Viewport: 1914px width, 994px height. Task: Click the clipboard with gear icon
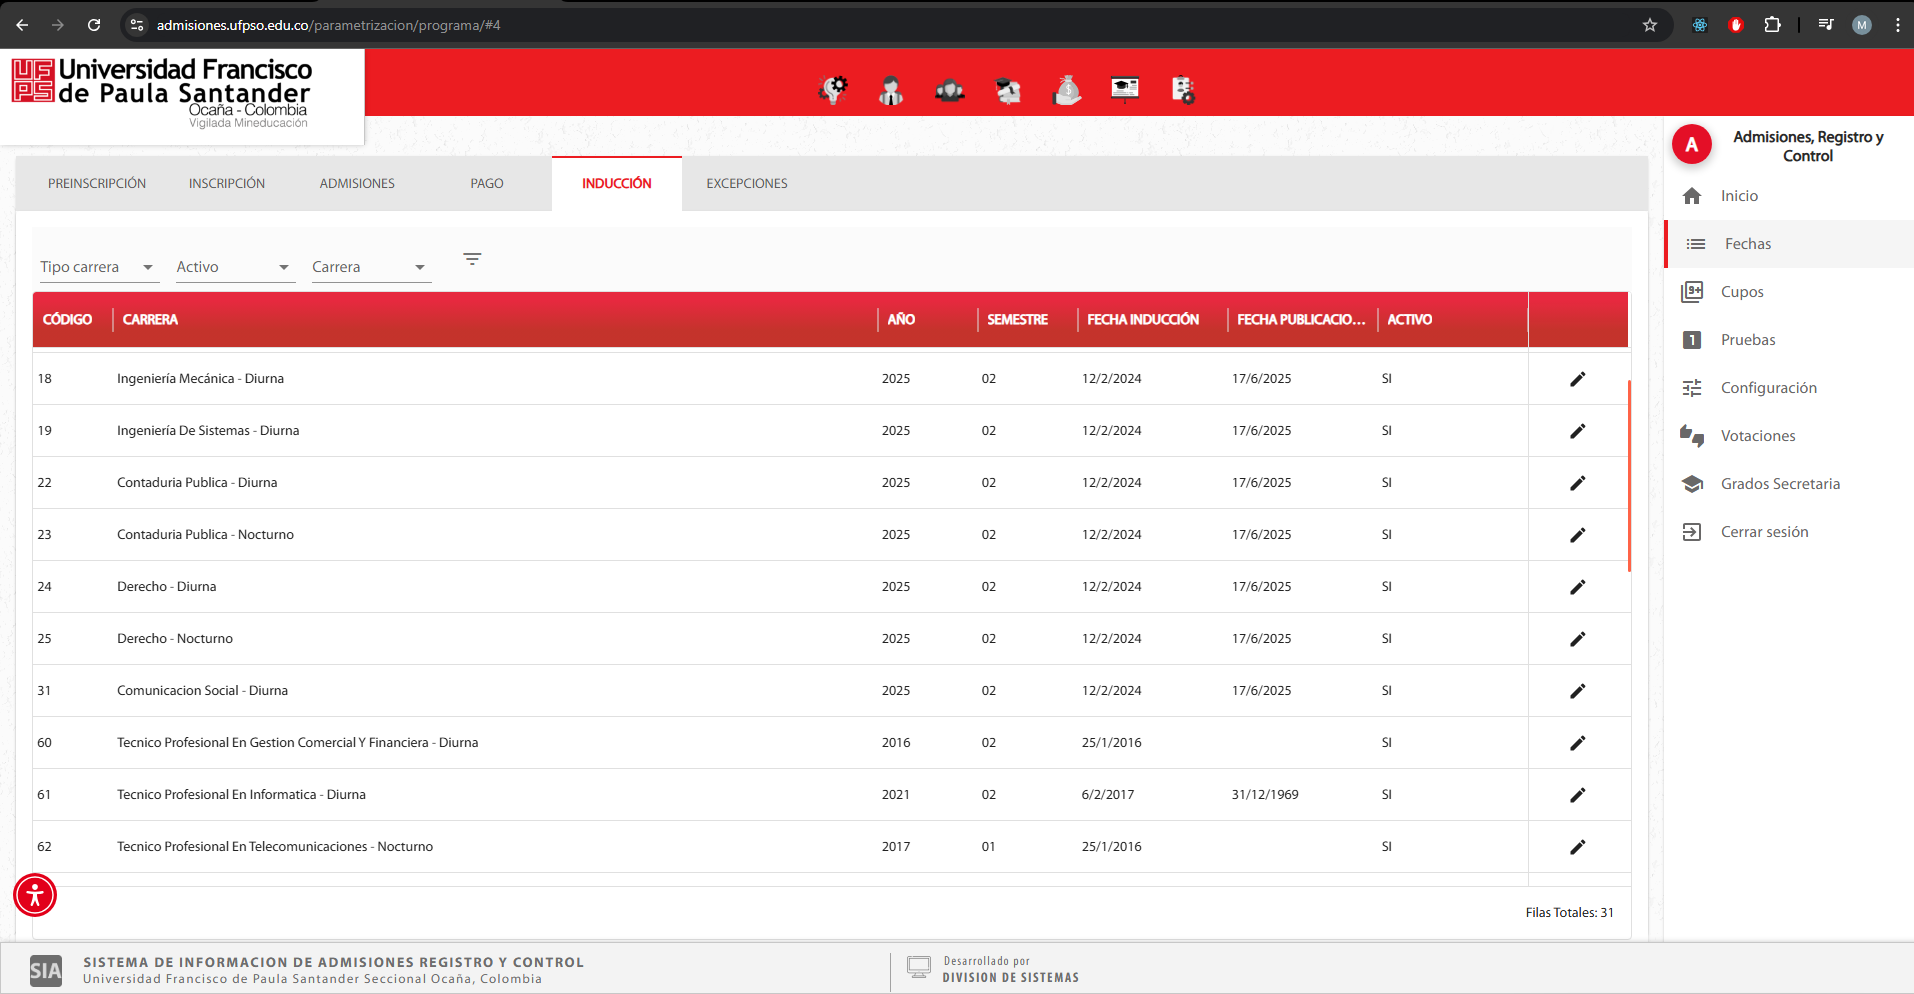(1183, 91)
